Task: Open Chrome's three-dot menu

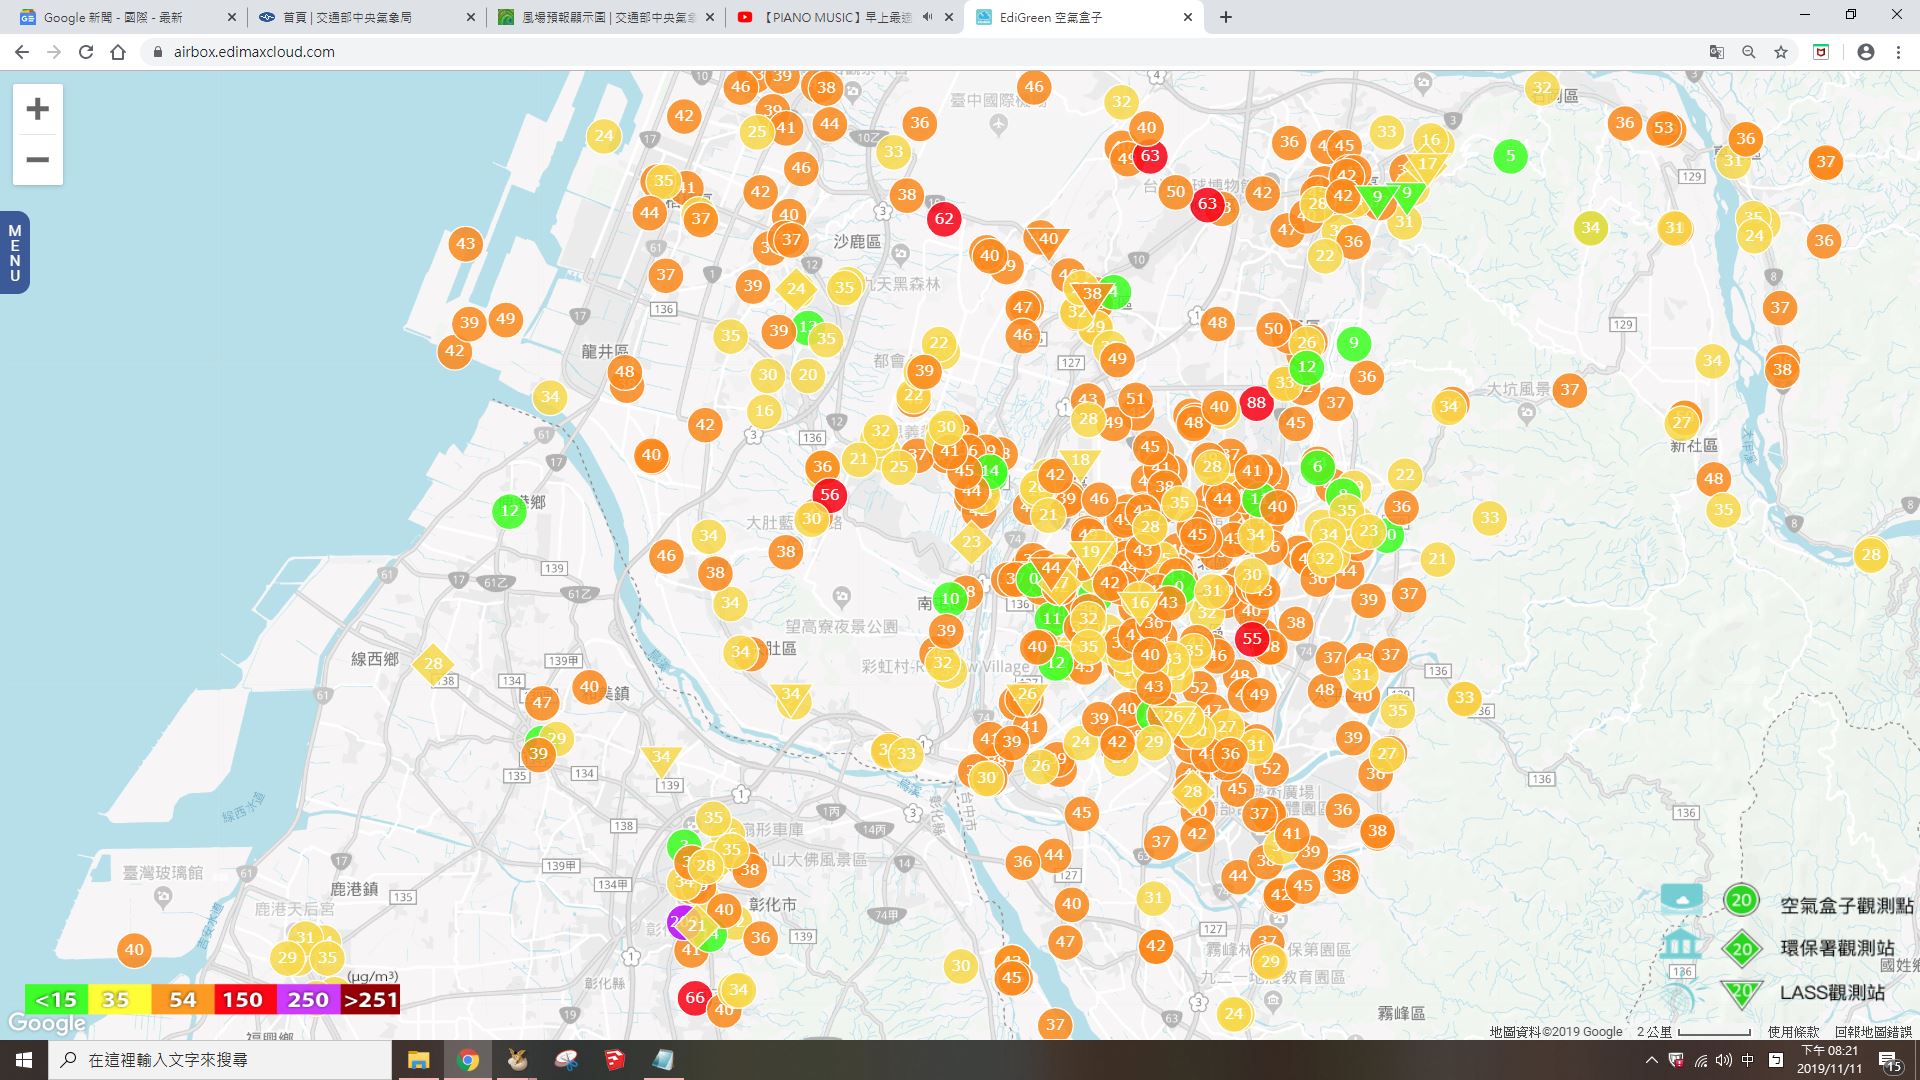Action: tap(1898, 52)
